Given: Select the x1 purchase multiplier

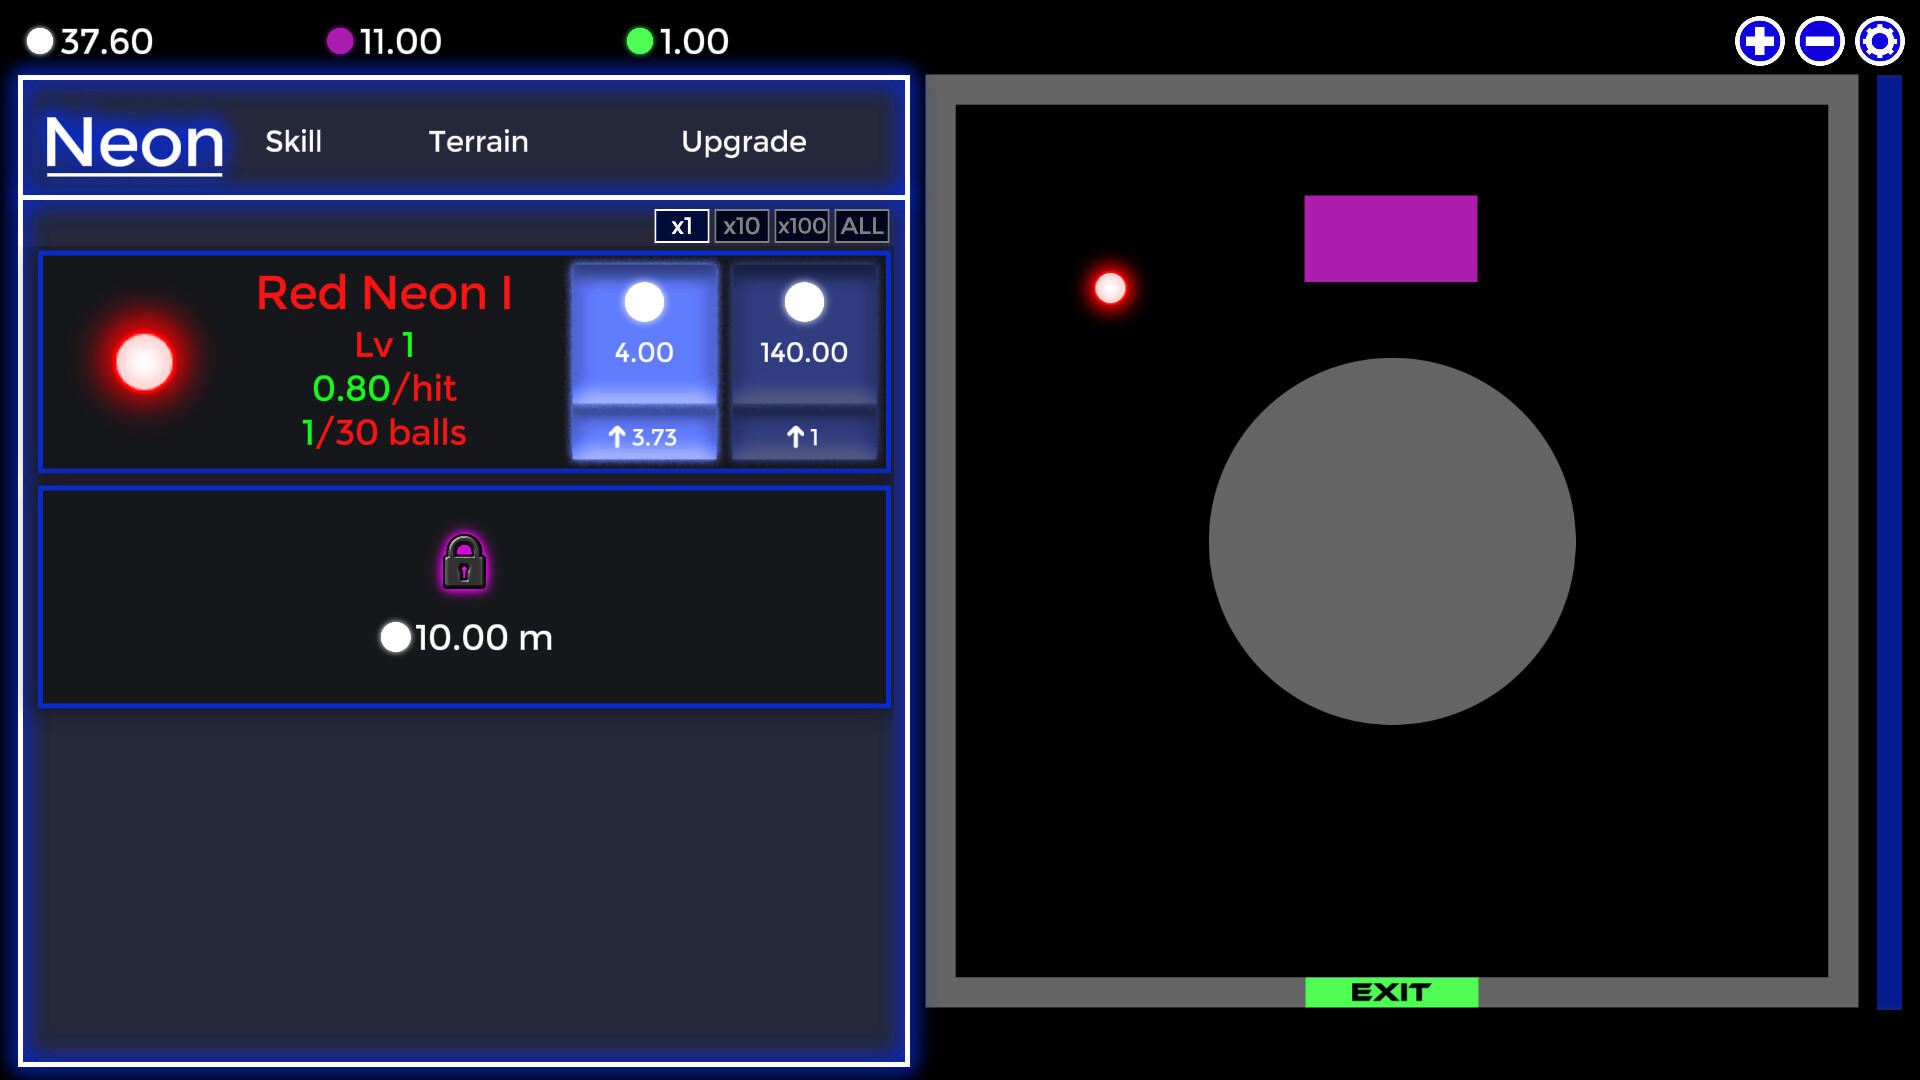Looking at the screenshot, I should pos(681,226).
